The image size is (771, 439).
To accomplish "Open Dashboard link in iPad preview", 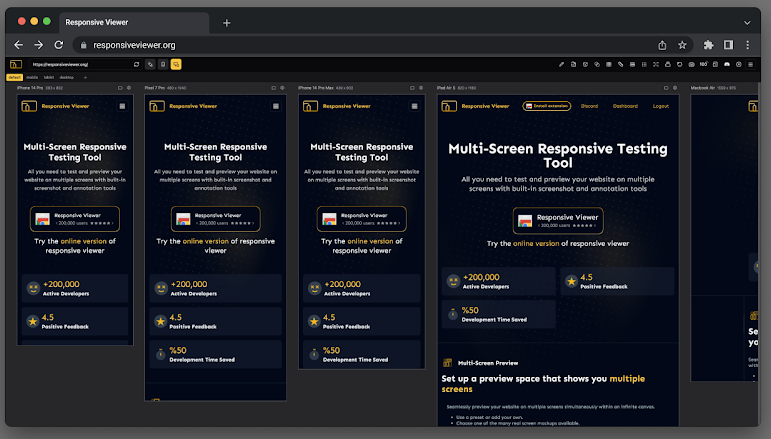I will click(x=625, y=106).
